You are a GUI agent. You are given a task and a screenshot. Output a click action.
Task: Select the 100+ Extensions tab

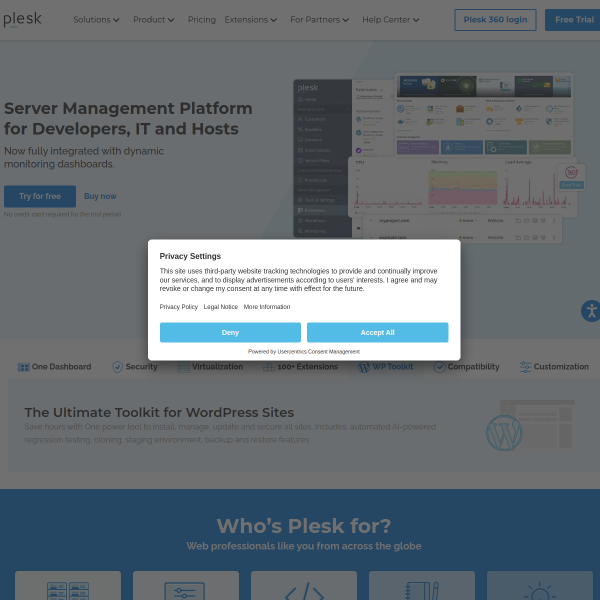point(300,367)
